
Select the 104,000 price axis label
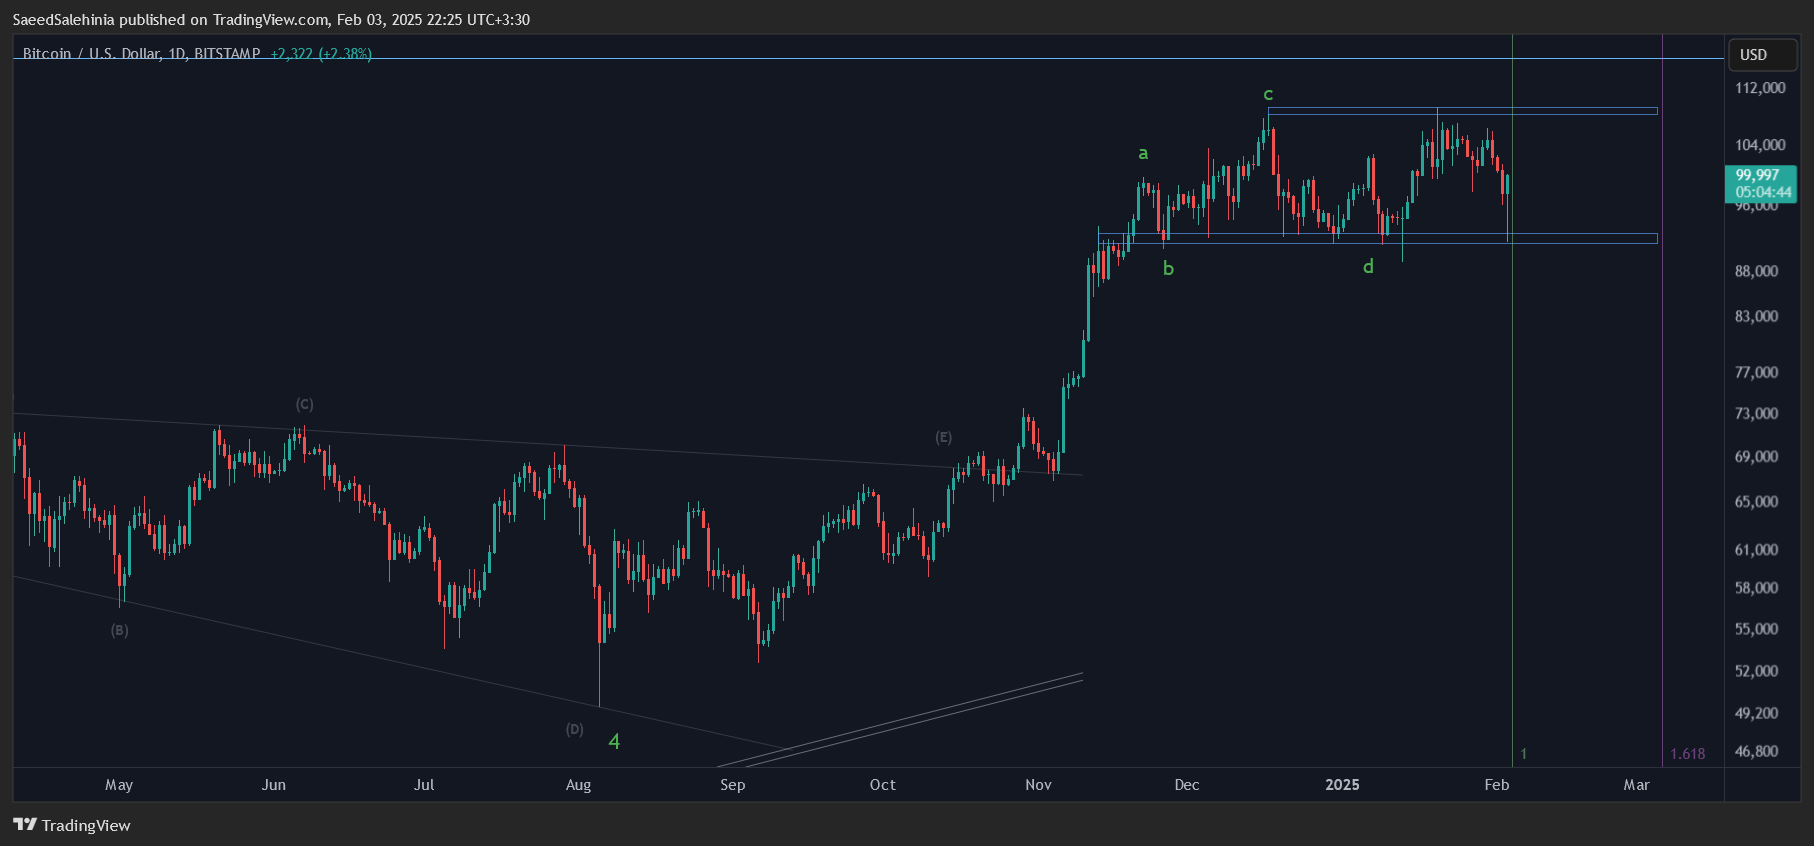[1760, 145]
